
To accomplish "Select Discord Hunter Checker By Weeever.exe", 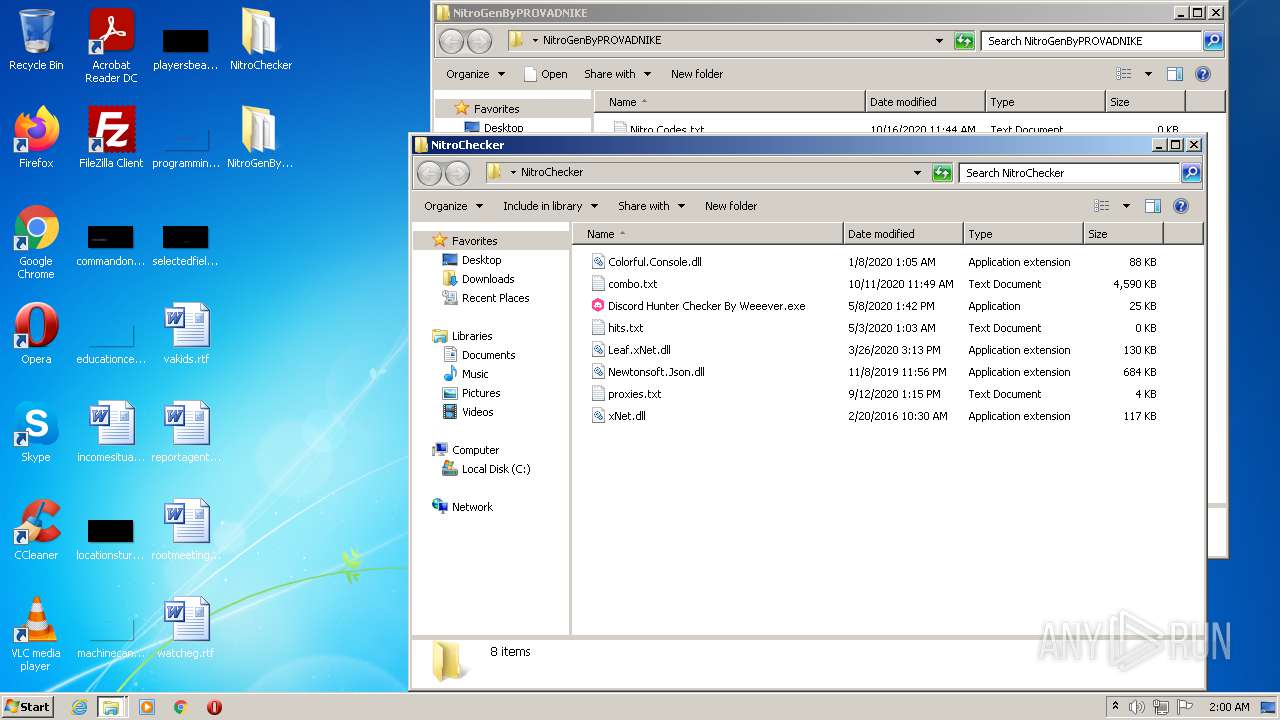I will coord(698,306).
